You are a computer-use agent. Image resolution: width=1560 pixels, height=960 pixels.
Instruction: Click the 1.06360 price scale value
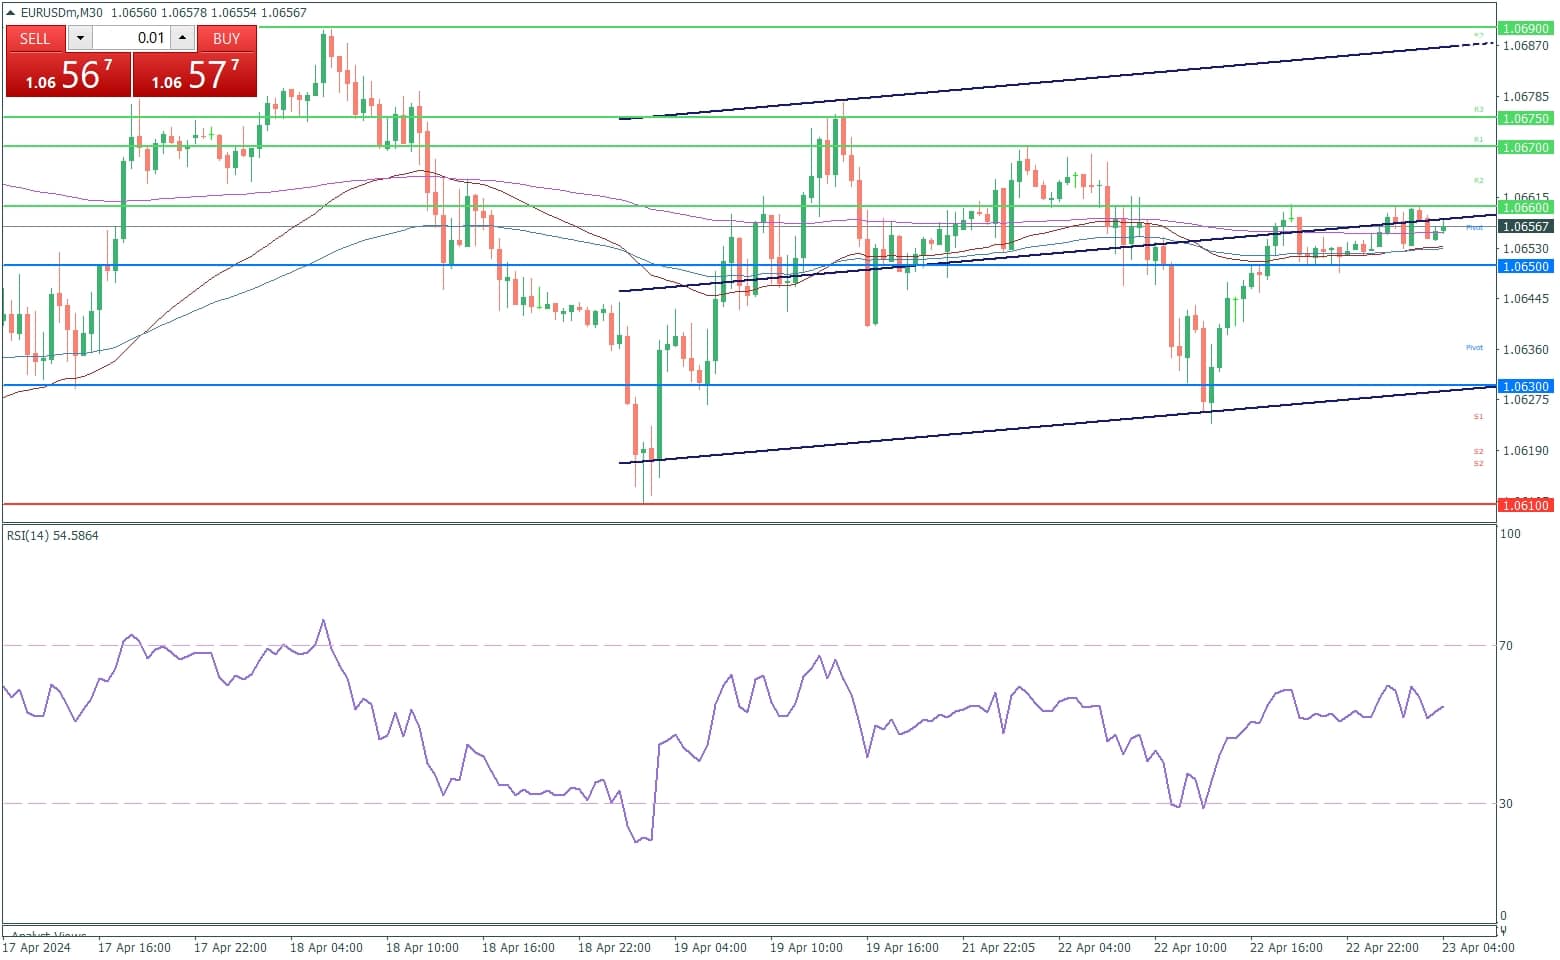[x=1526, y=350]
